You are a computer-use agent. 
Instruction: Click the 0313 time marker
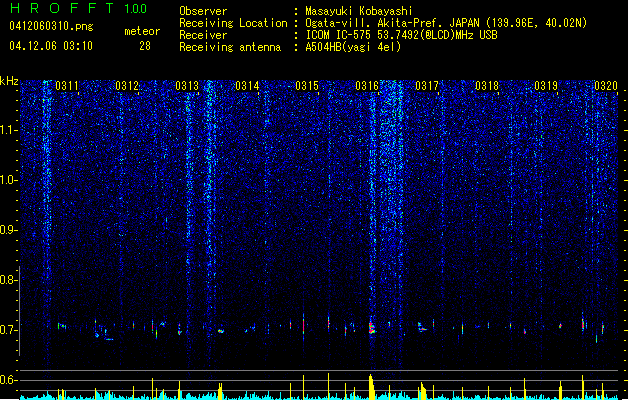tap(187, 85)
